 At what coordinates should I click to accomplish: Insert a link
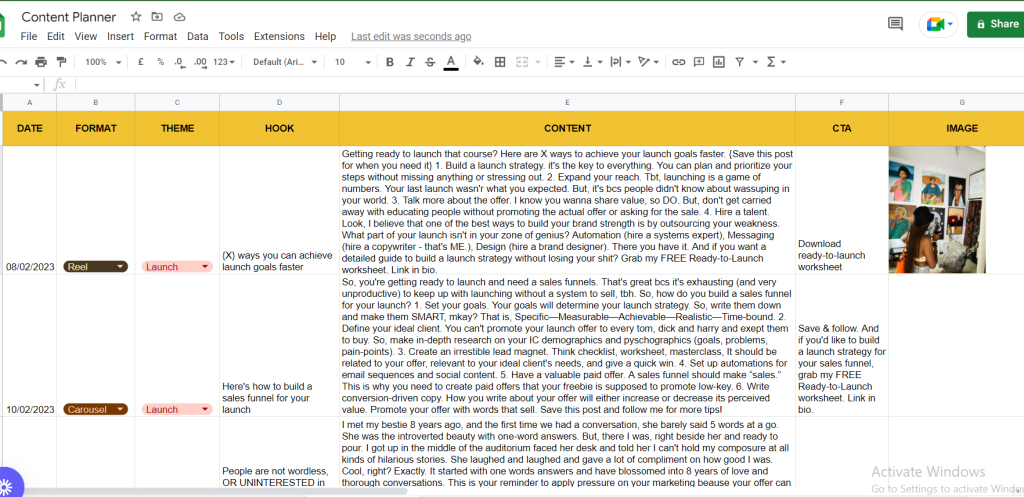(x=679, y=62)
